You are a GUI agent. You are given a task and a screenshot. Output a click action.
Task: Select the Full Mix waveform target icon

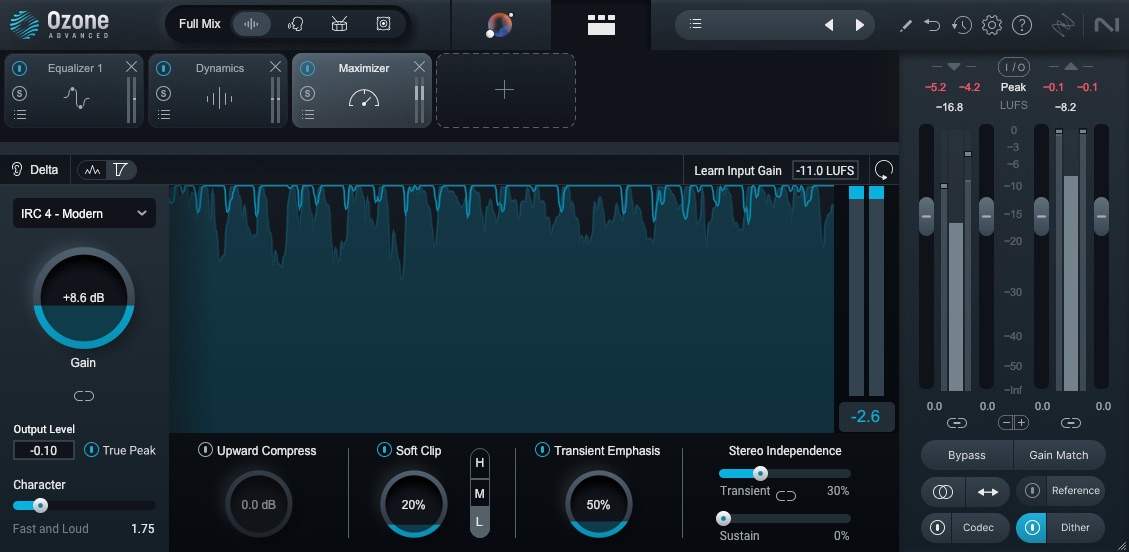click(x=251, y=24)
